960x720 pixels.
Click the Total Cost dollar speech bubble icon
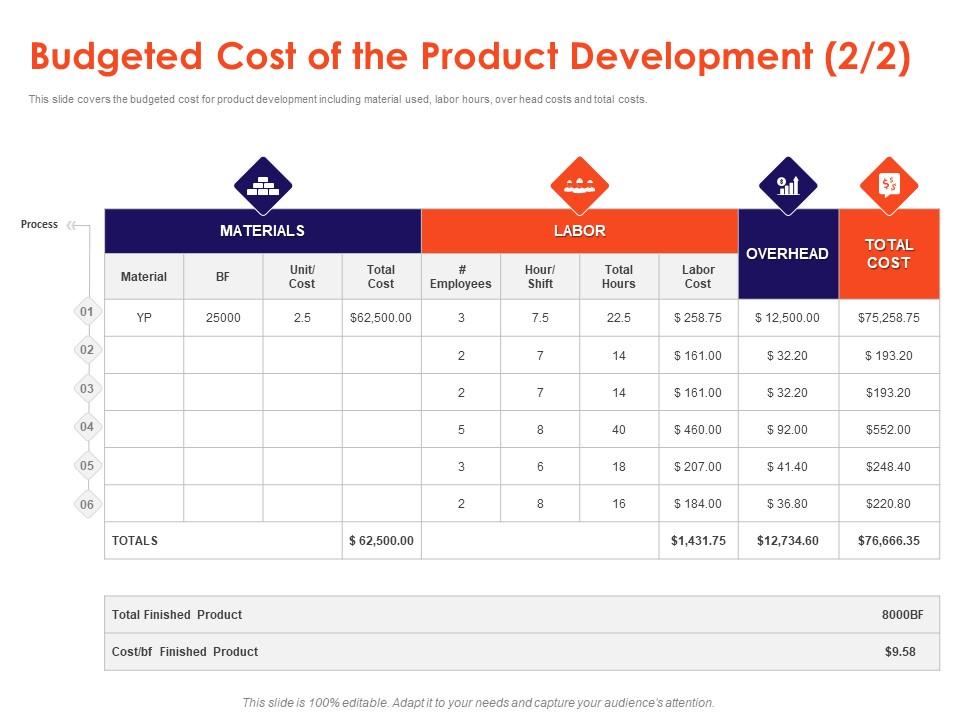click(x=889, y=186)
